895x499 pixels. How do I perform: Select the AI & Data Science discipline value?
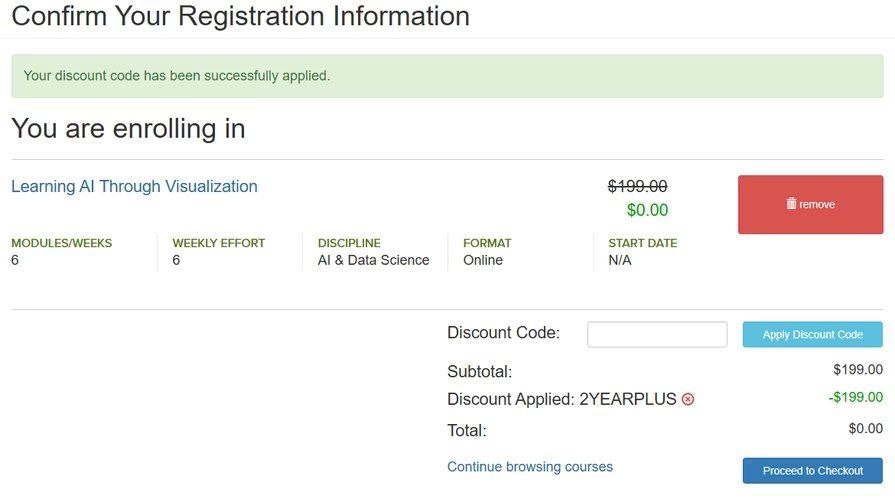point(373,260)
